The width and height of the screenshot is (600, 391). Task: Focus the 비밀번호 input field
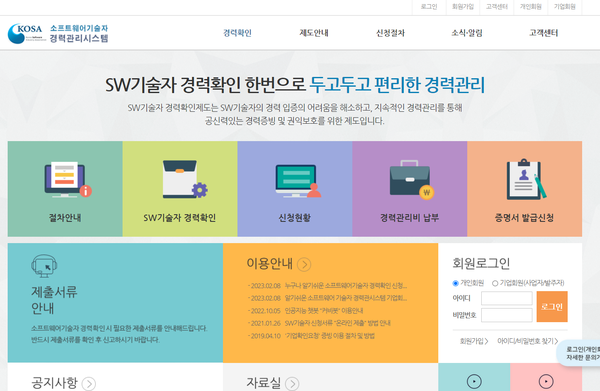507,315
